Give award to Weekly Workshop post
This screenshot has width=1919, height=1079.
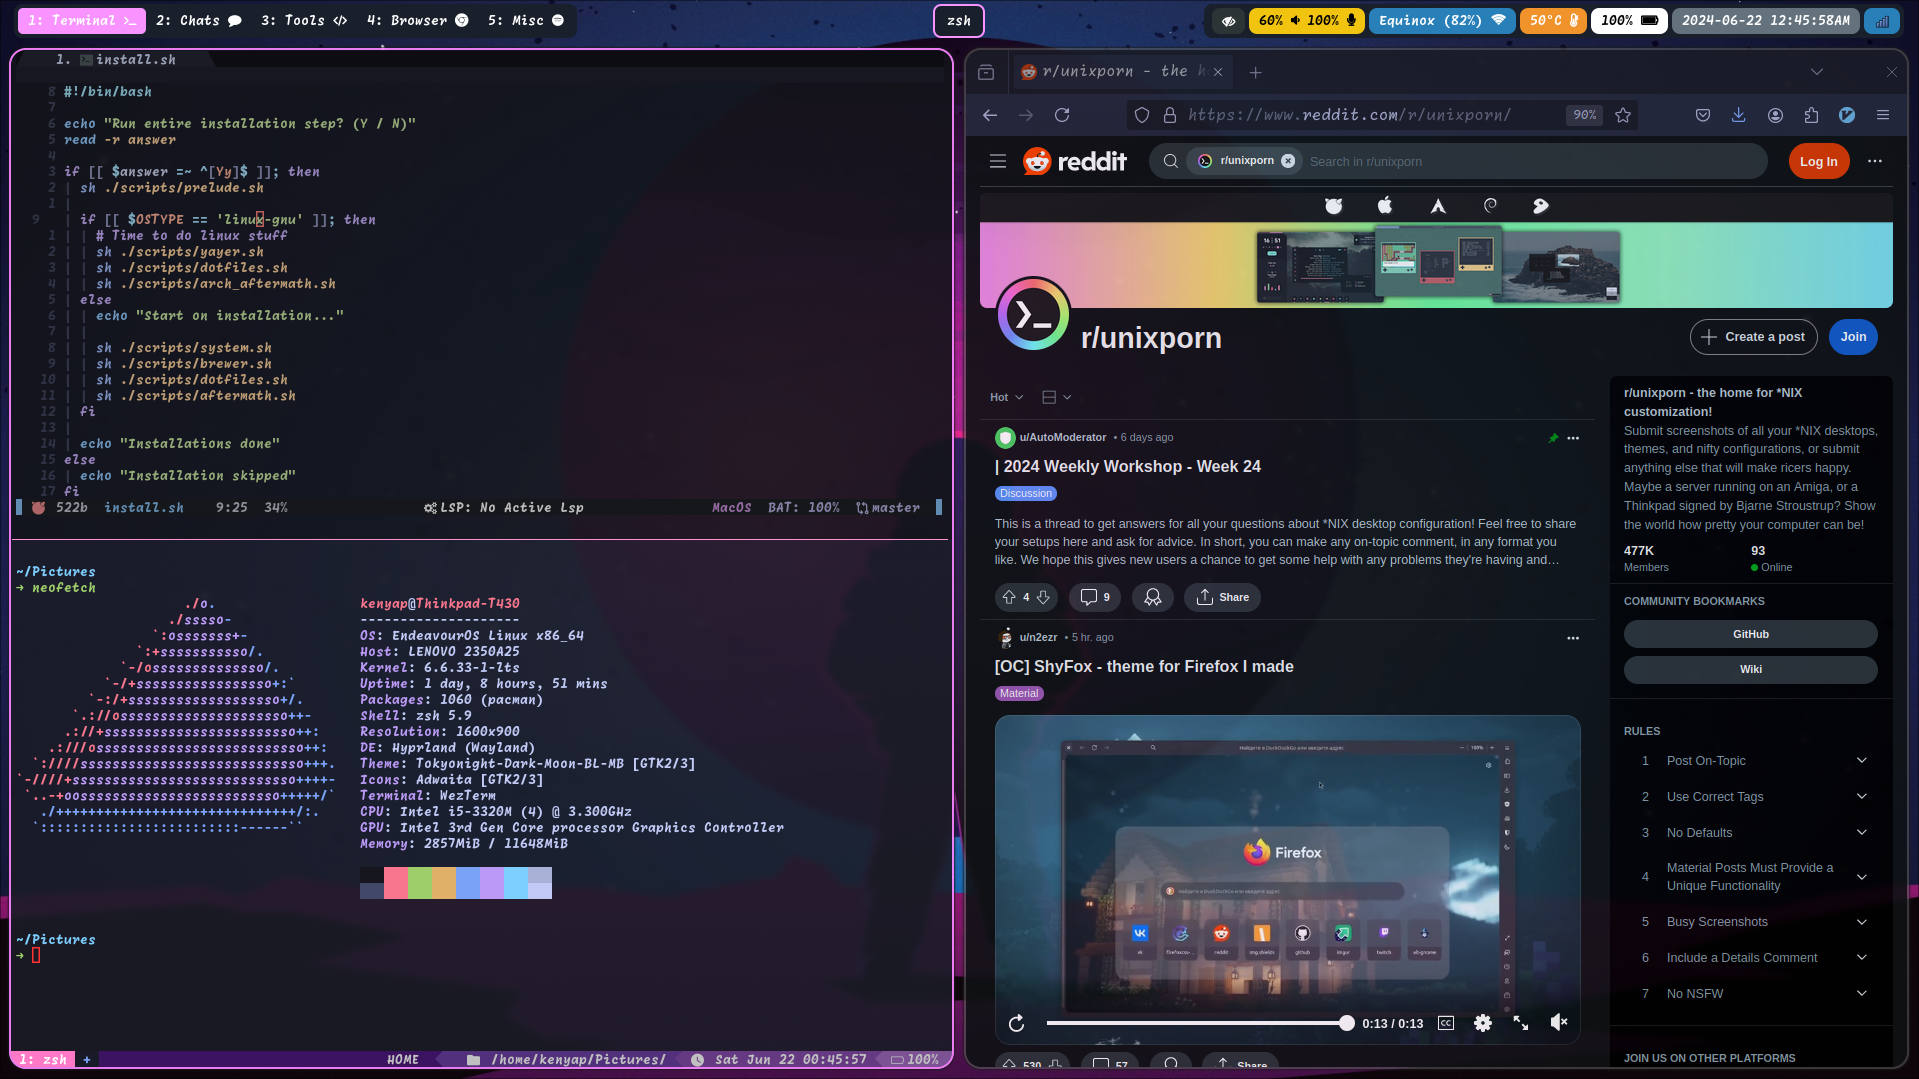(x=1153, y=597)
